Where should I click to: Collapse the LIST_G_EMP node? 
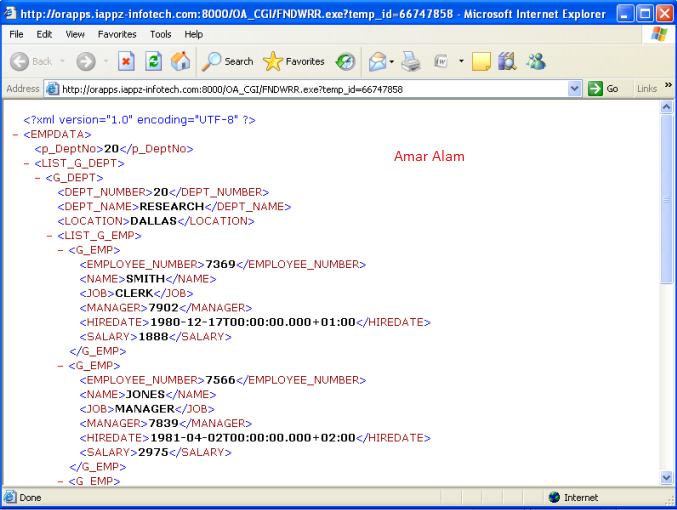click(49, 236)
